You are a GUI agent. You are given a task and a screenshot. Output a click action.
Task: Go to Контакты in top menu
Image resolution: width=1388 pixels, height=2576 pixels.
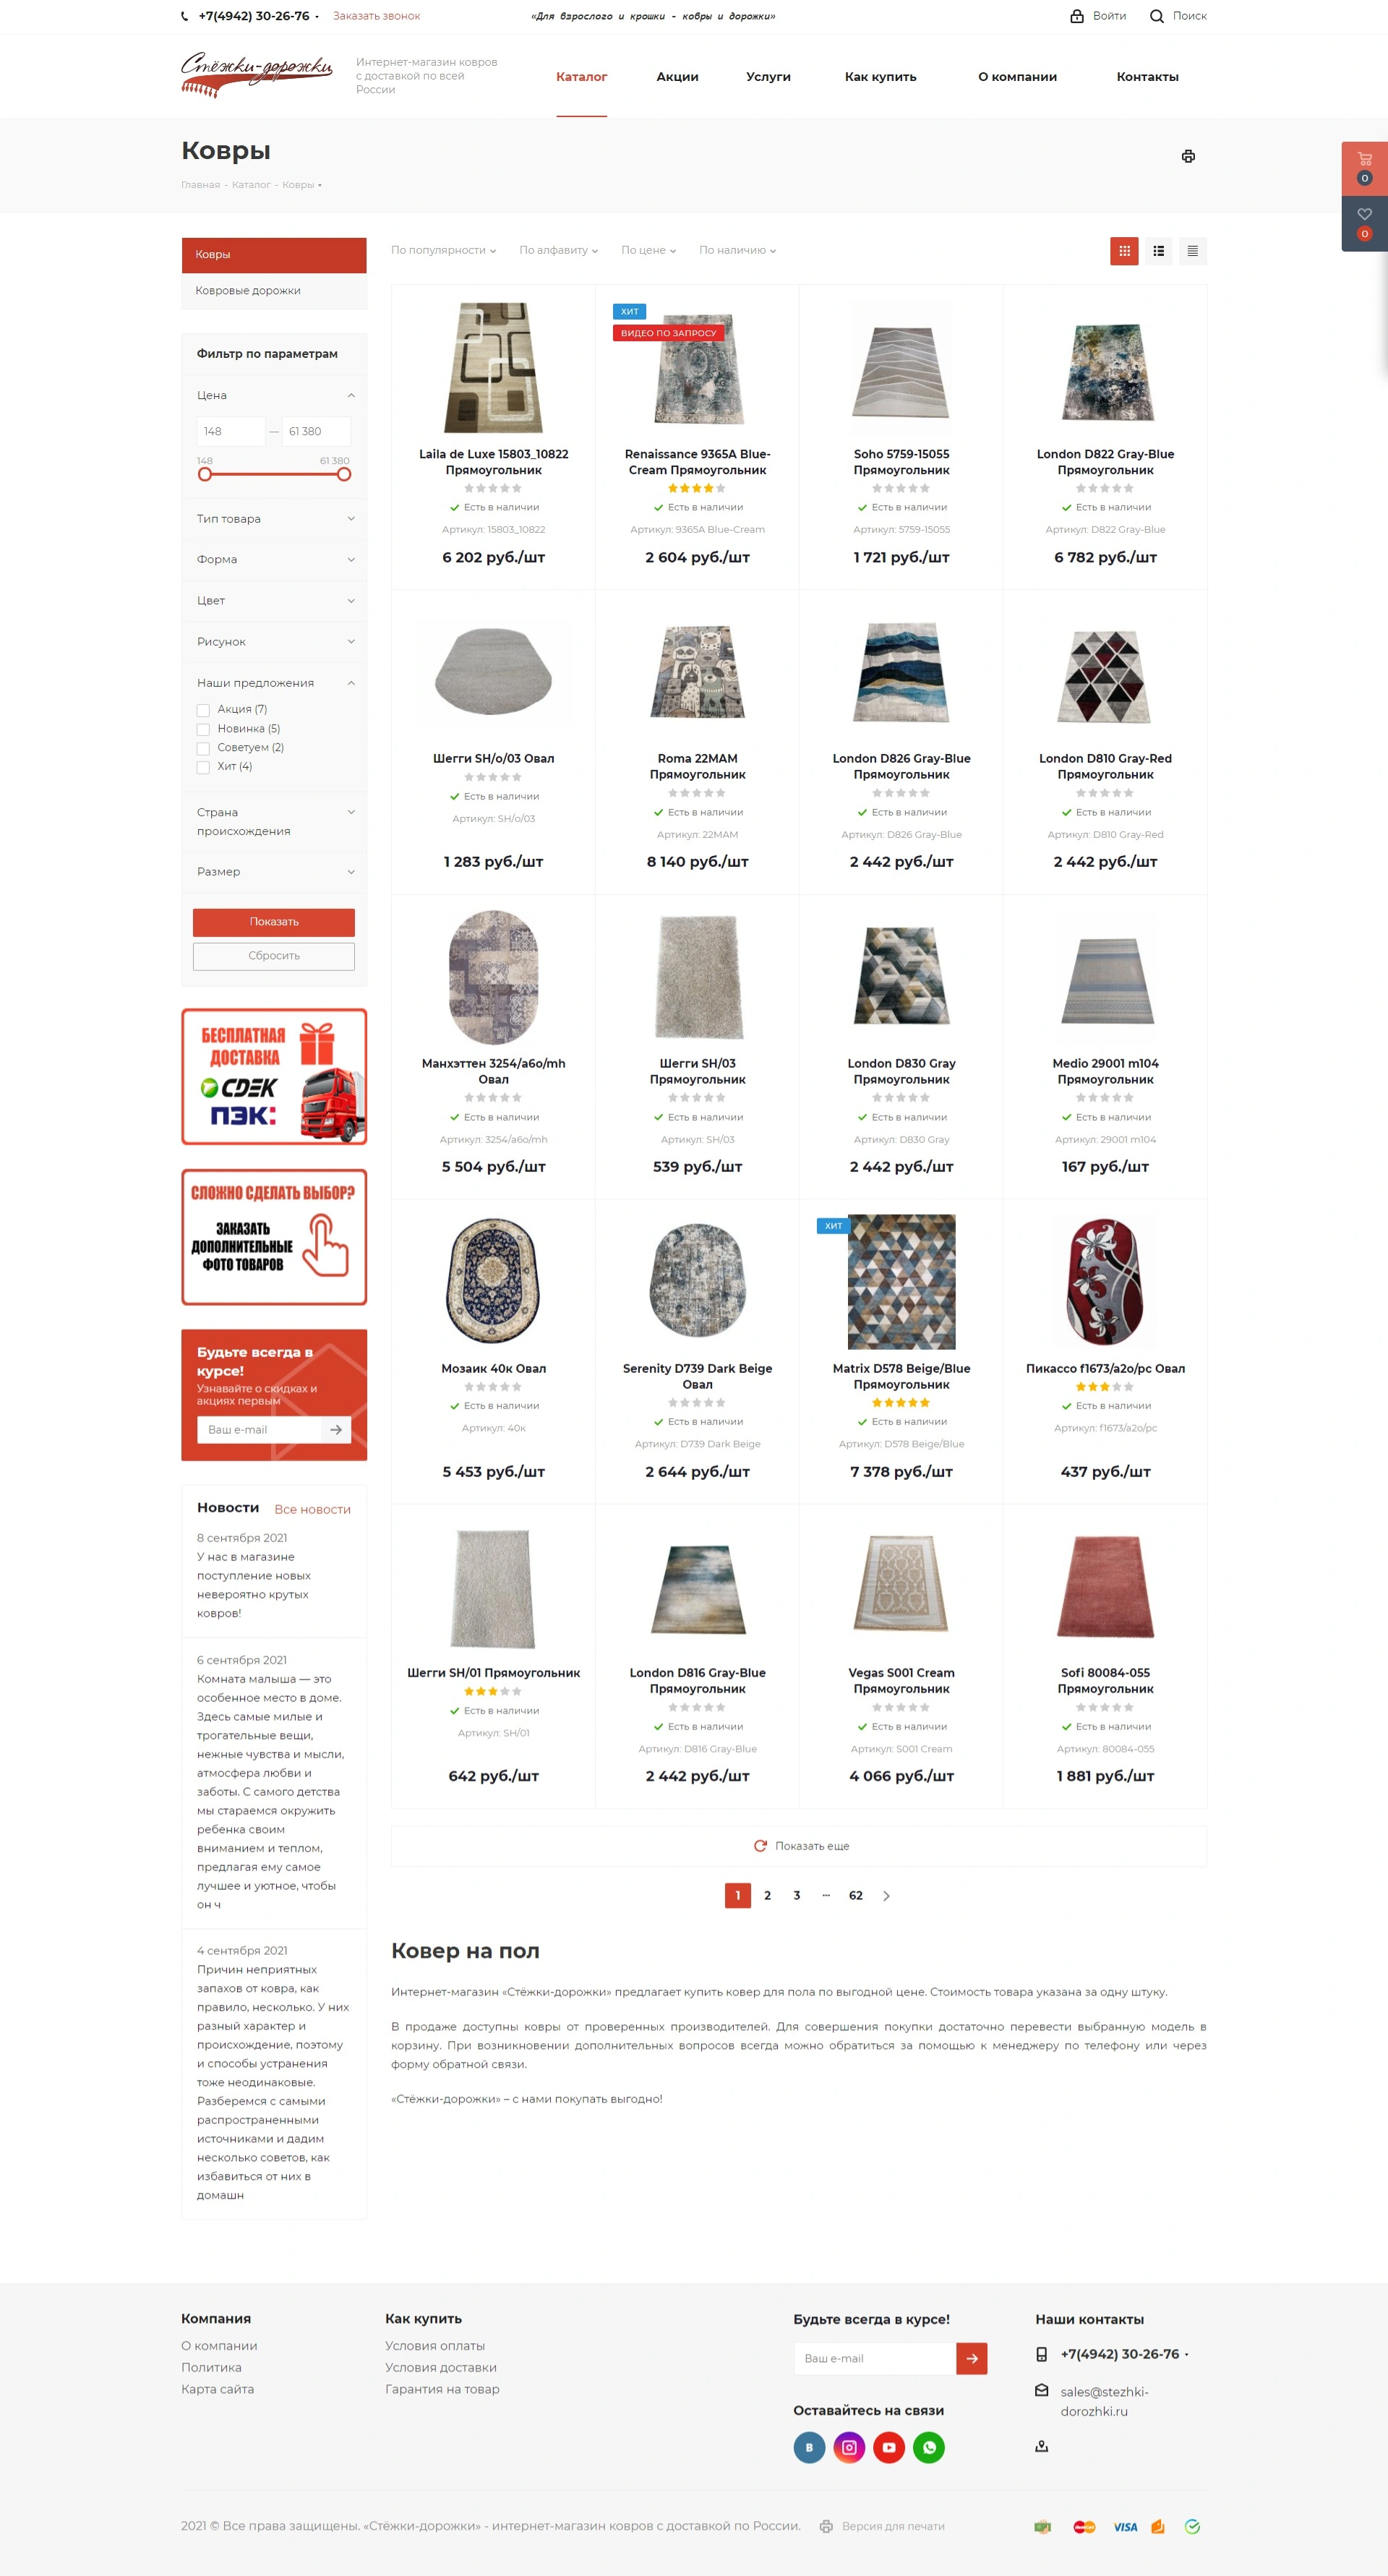coord(1147,77)
